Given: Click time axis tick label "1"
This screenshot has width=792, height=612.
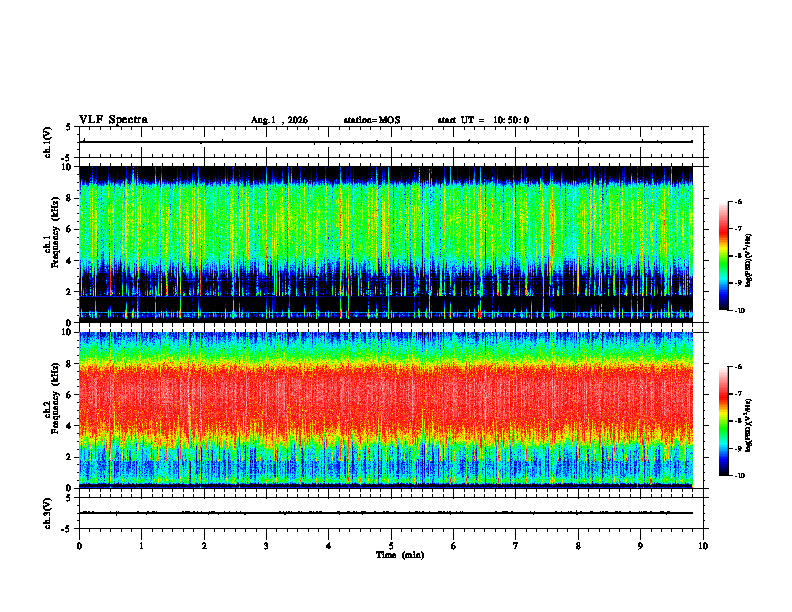Looking at the screenshot, I should point(141,546).
